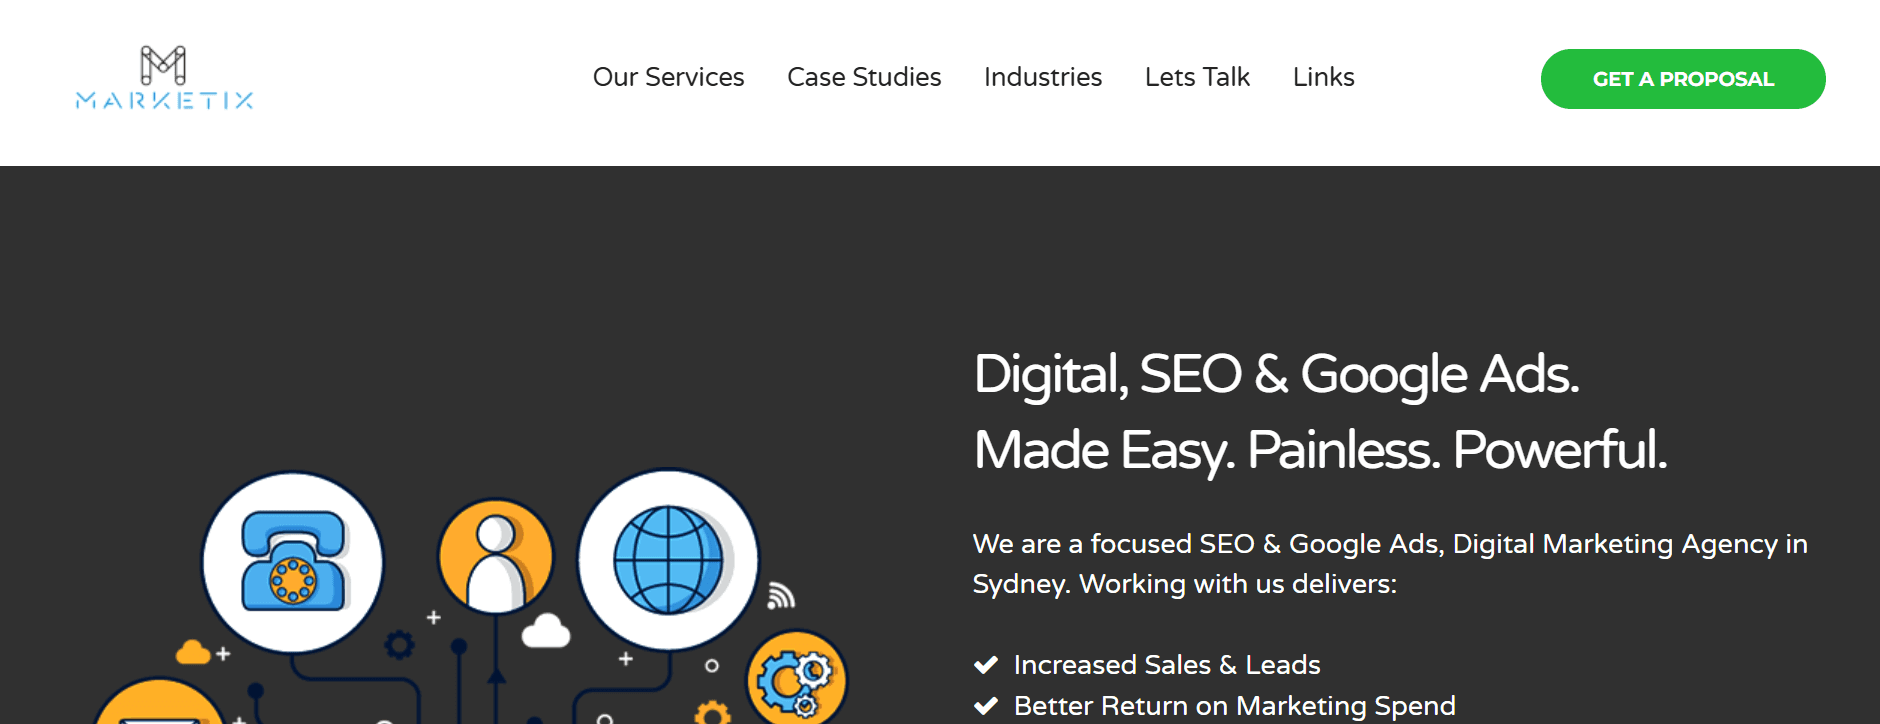The image size is (1880, 724).
Task: Click the plus sign near the person circle
Action: click(433, 619)
